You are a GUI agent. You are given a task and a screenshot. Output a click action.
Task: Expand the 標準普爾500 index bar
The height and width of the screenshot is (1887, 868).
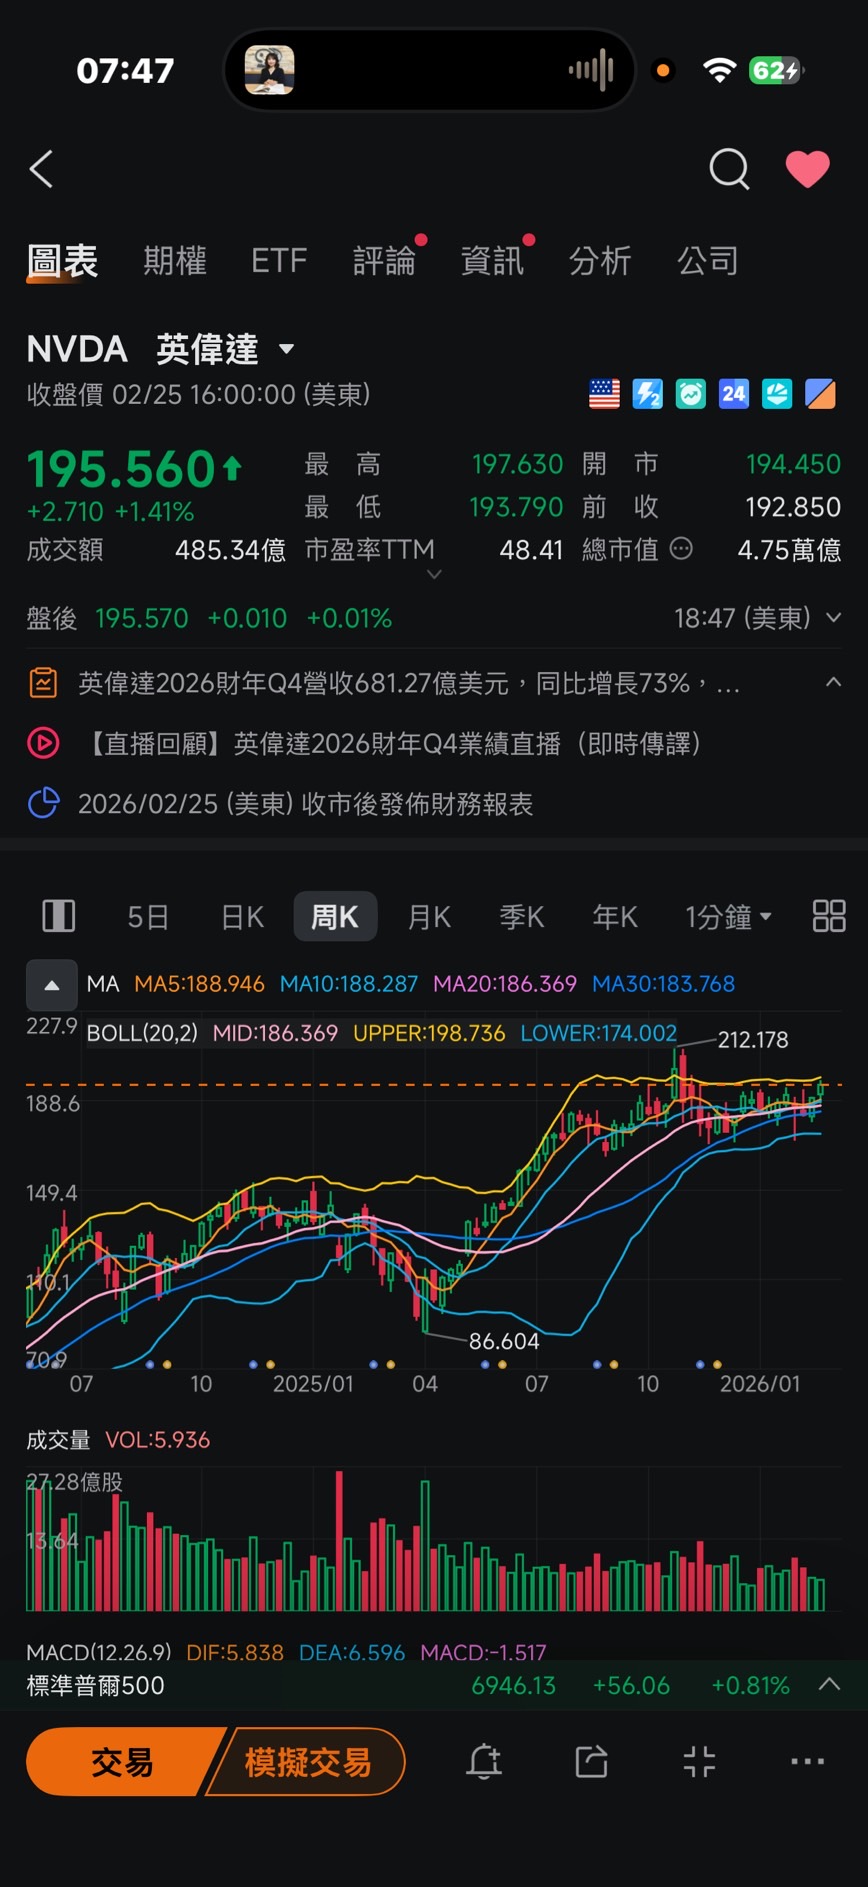click(829, 1685)
